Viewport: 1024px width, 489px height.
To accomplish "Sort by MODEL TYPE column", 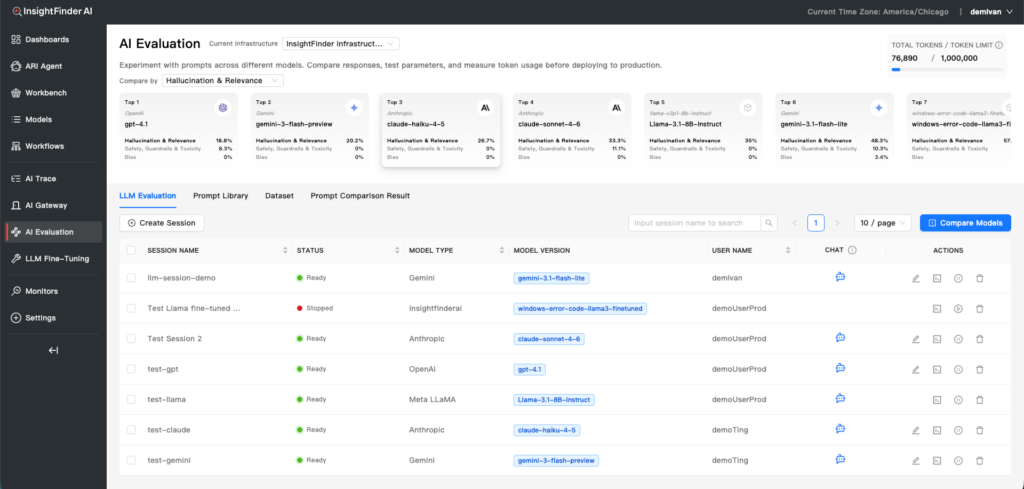I will [502, 250].
